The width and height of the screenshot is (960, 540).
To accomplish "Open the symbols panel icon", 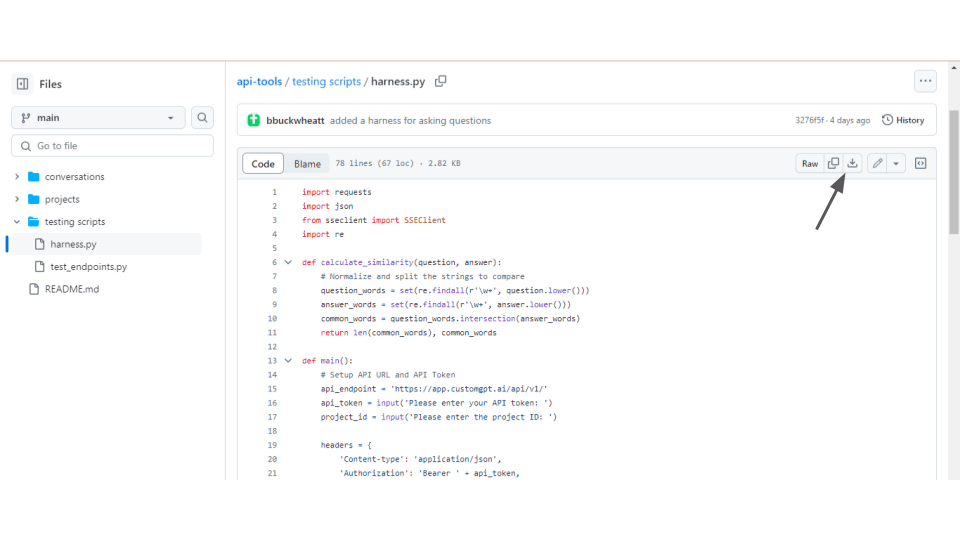I will (920, 163).
